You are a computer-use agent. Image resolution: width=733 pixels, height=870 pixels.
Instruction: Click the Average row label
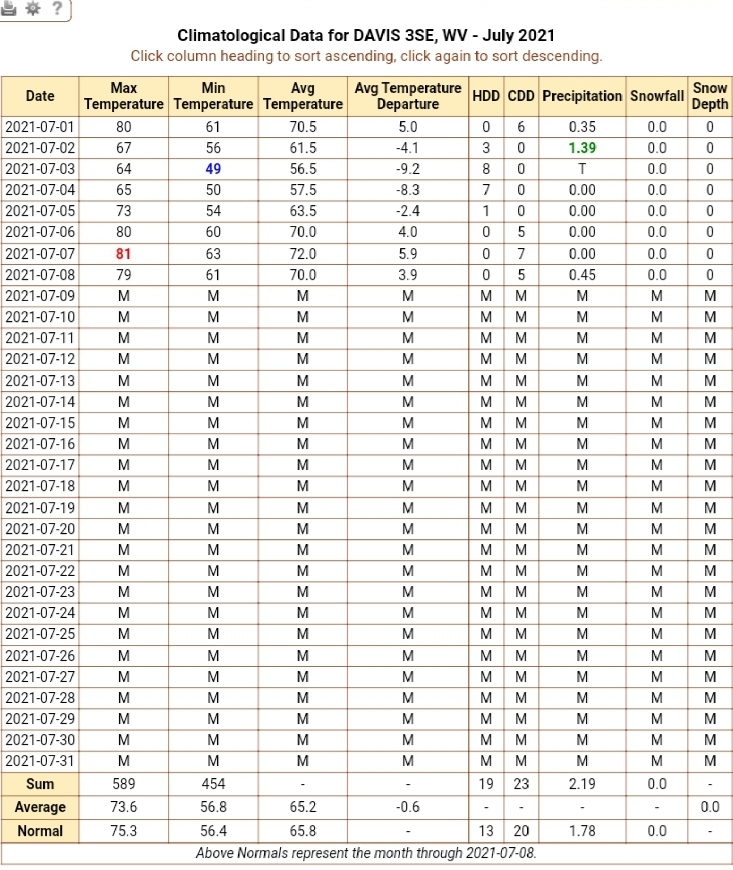(x=40, y=807)
